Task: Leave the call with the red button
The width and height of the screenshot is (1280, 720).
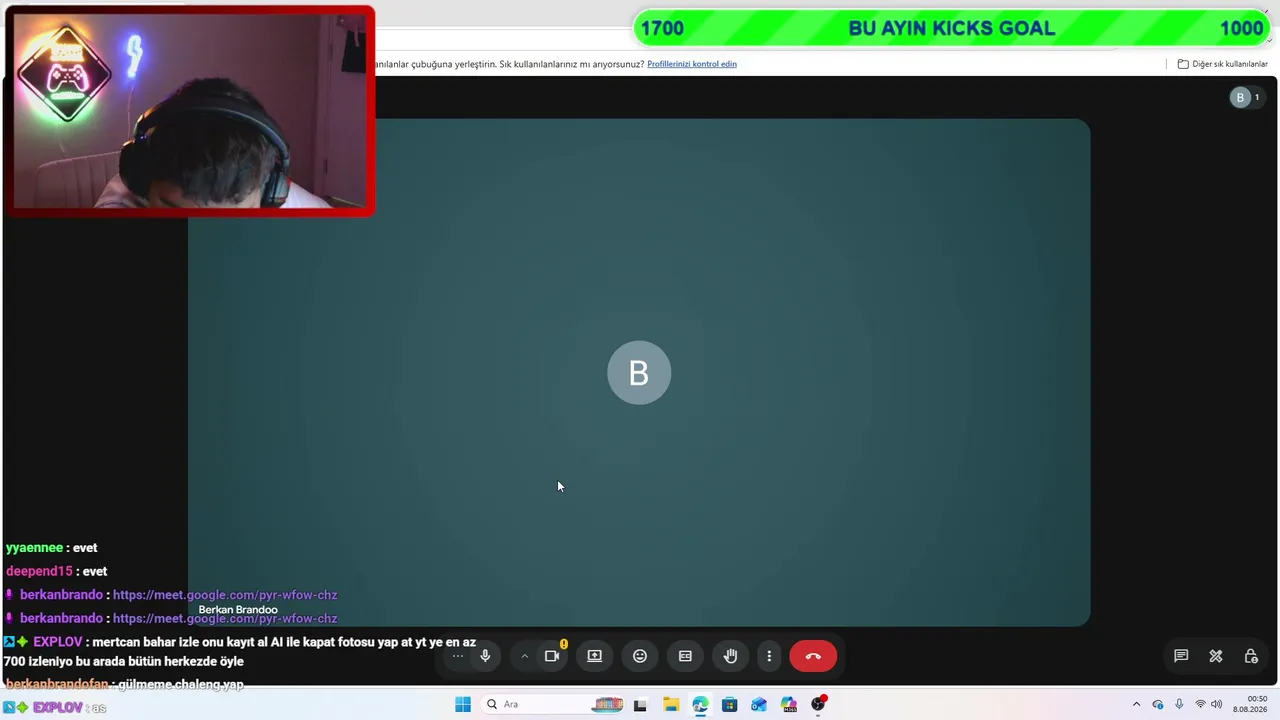Action: pyautogui.click(x=813, y=656)
